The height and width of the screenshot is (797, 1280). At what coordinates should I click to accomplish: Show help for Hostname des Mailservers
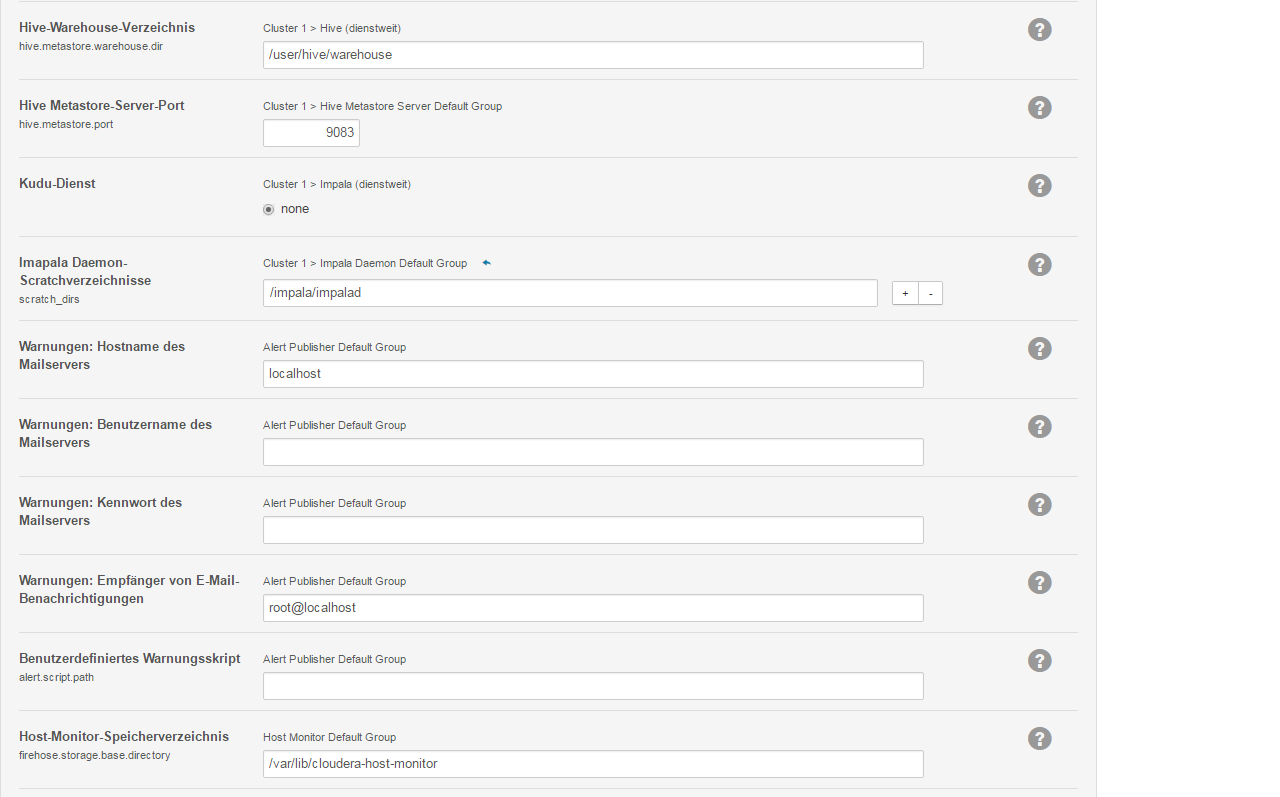pos(1039,349)
